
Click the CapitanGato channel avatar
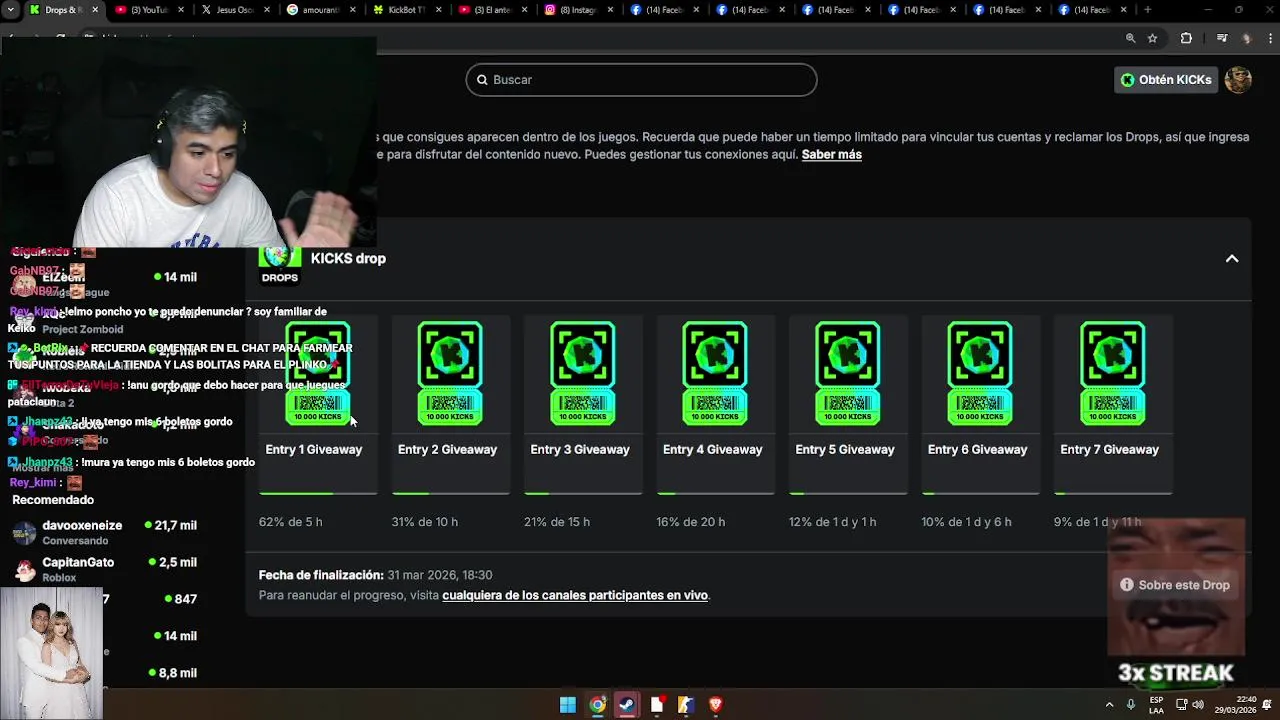click(x=24, y=570)
